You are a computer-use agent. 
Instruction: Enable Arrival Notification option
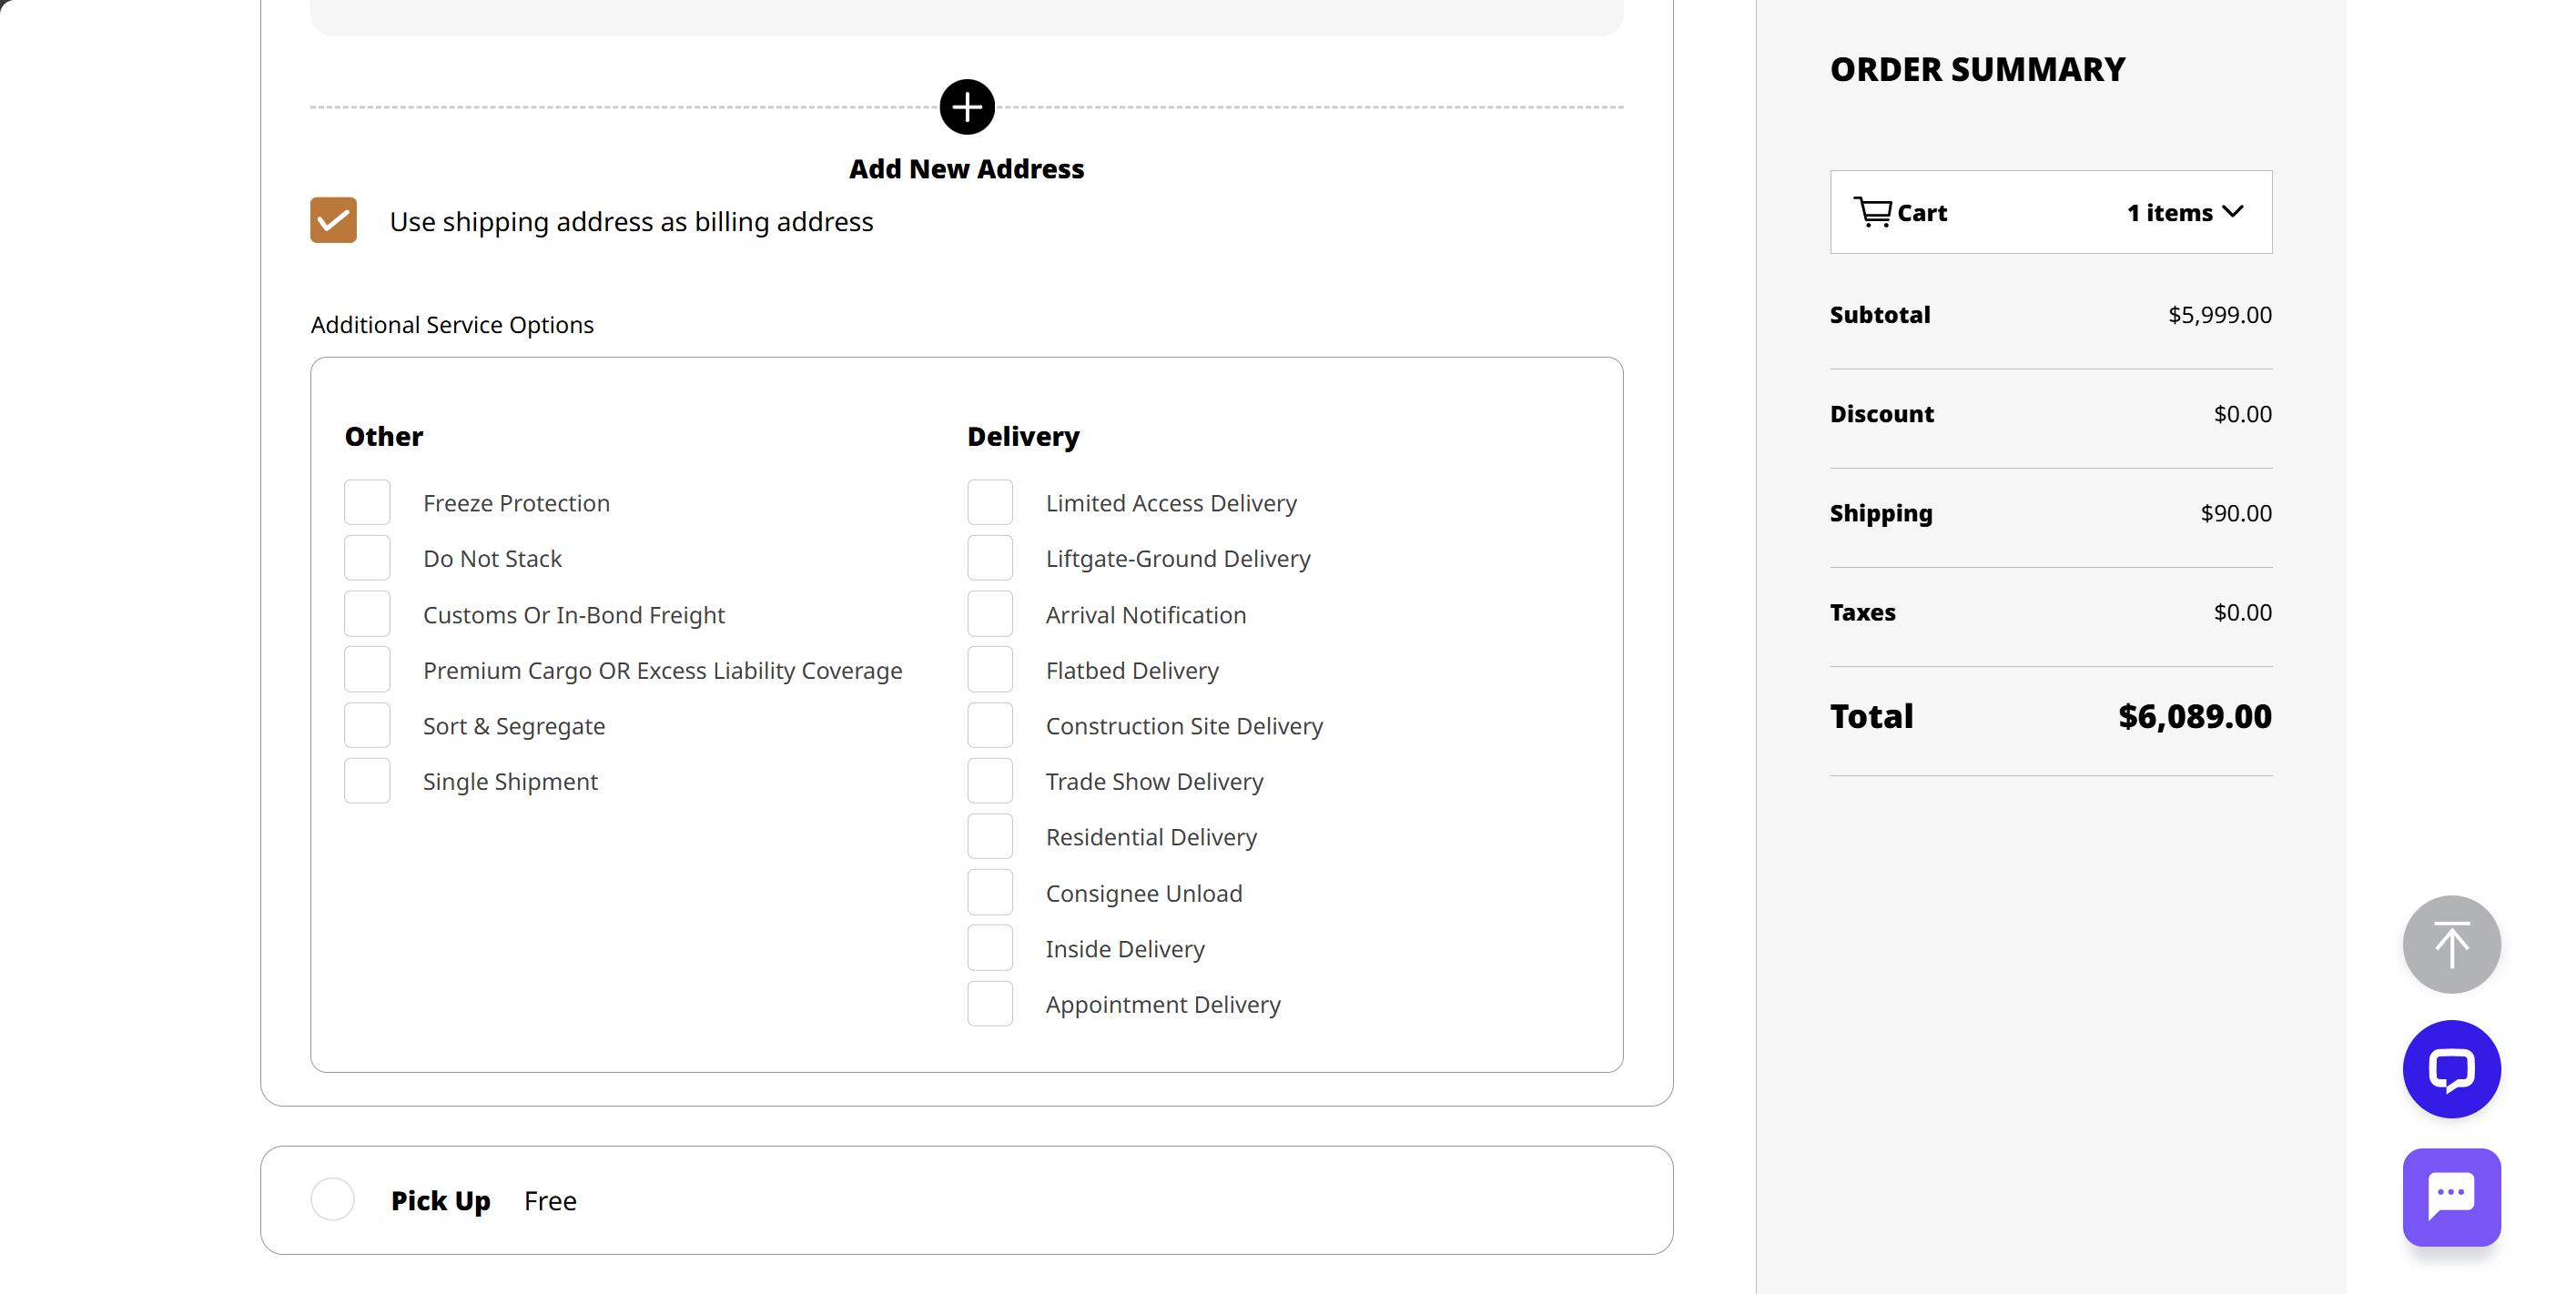[989, 614]
